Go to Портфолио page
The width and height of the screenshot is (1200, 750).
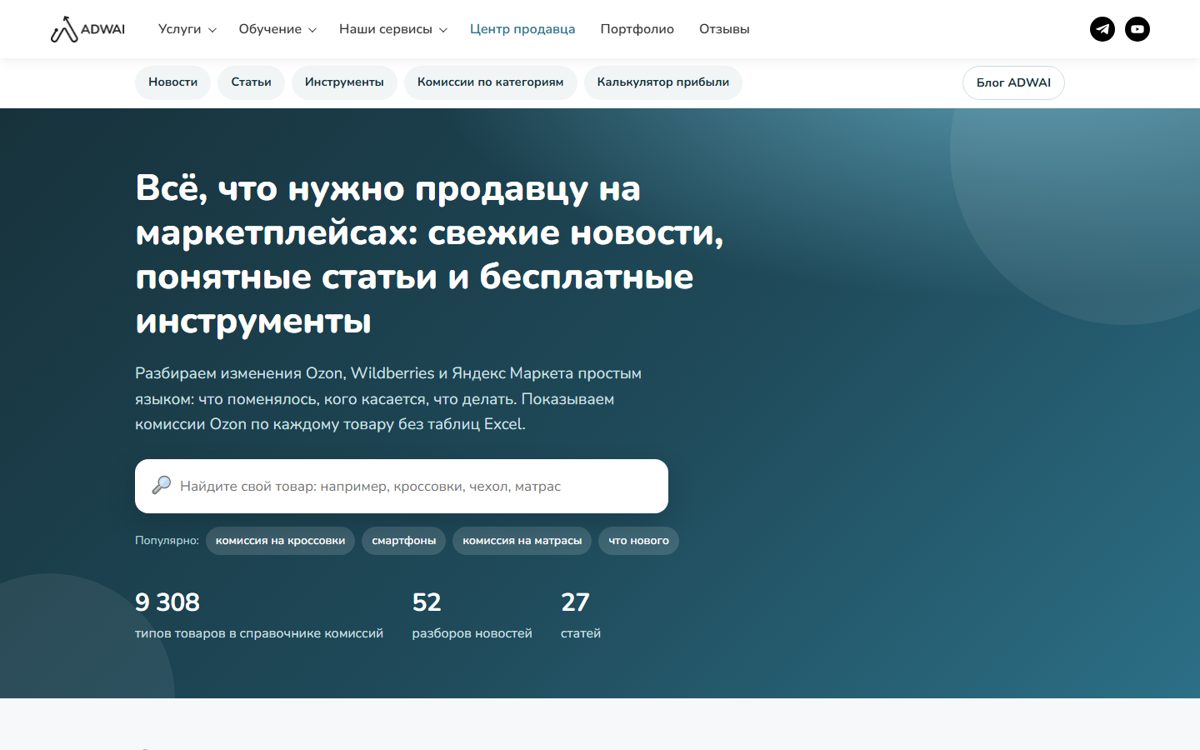(x=637, y=29)
